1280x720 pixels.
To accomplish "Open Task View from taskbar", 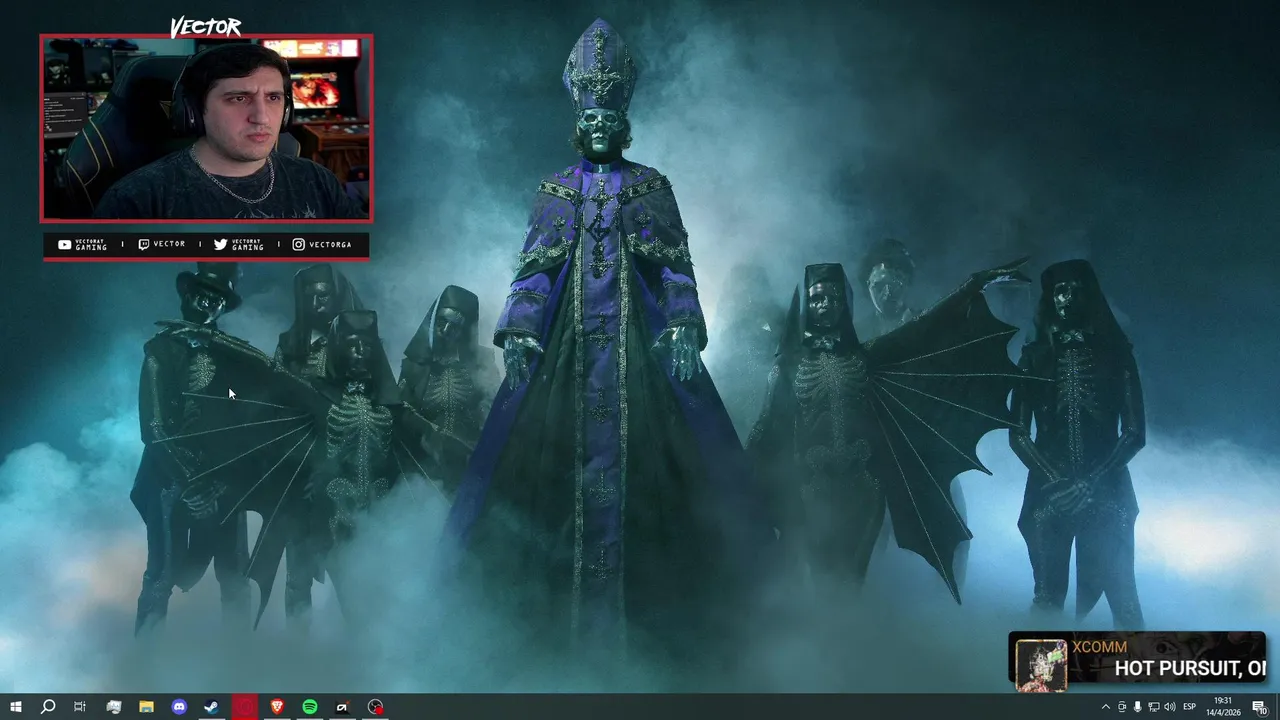I will (x=80, y=707).
